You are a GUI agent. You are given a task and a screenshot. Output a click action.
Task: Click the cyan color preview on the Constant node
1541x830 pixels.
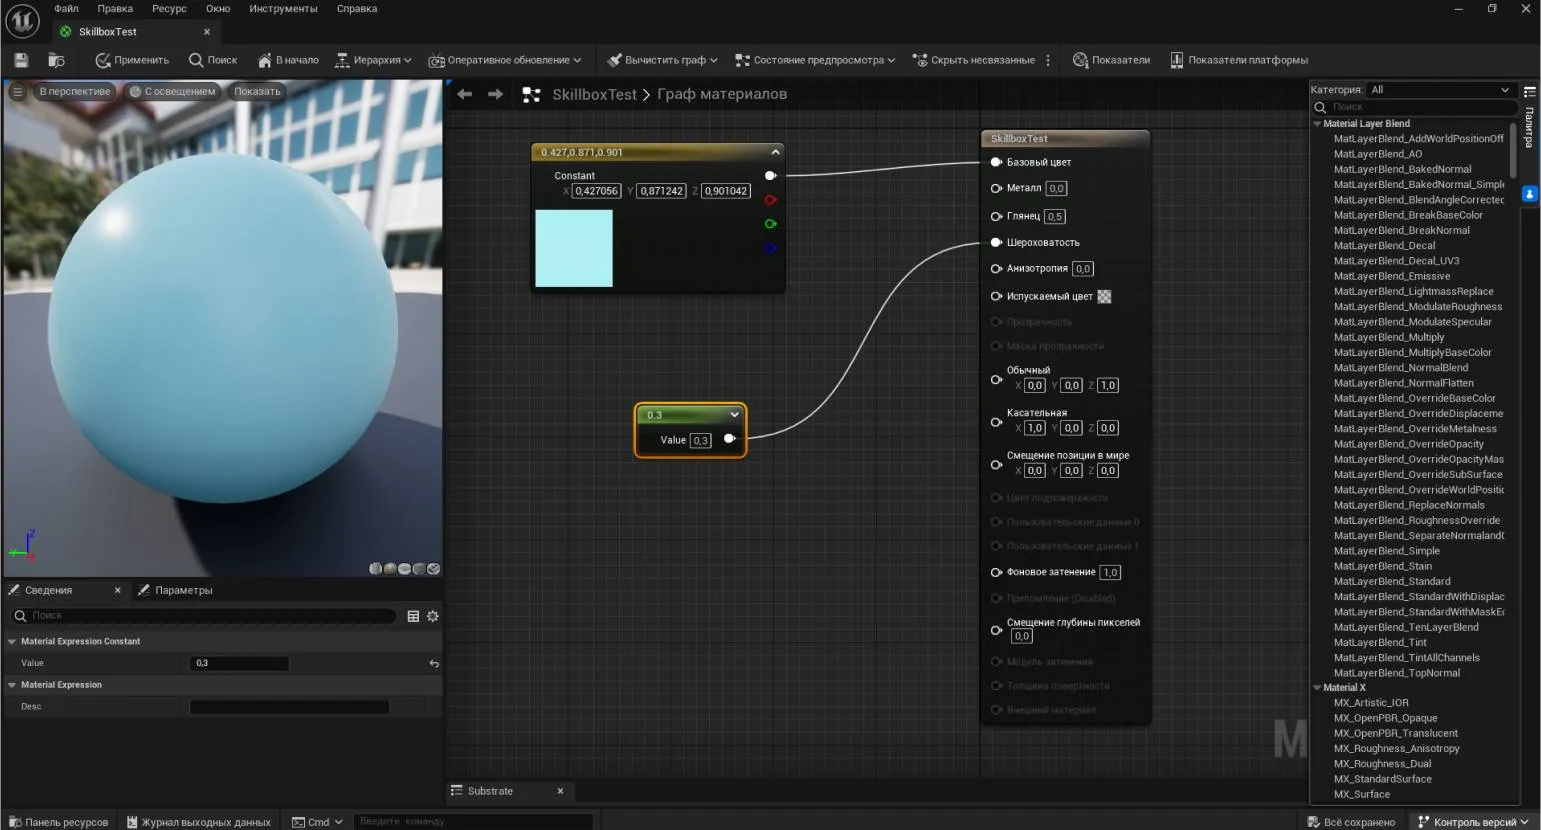[x=574, y=248]
